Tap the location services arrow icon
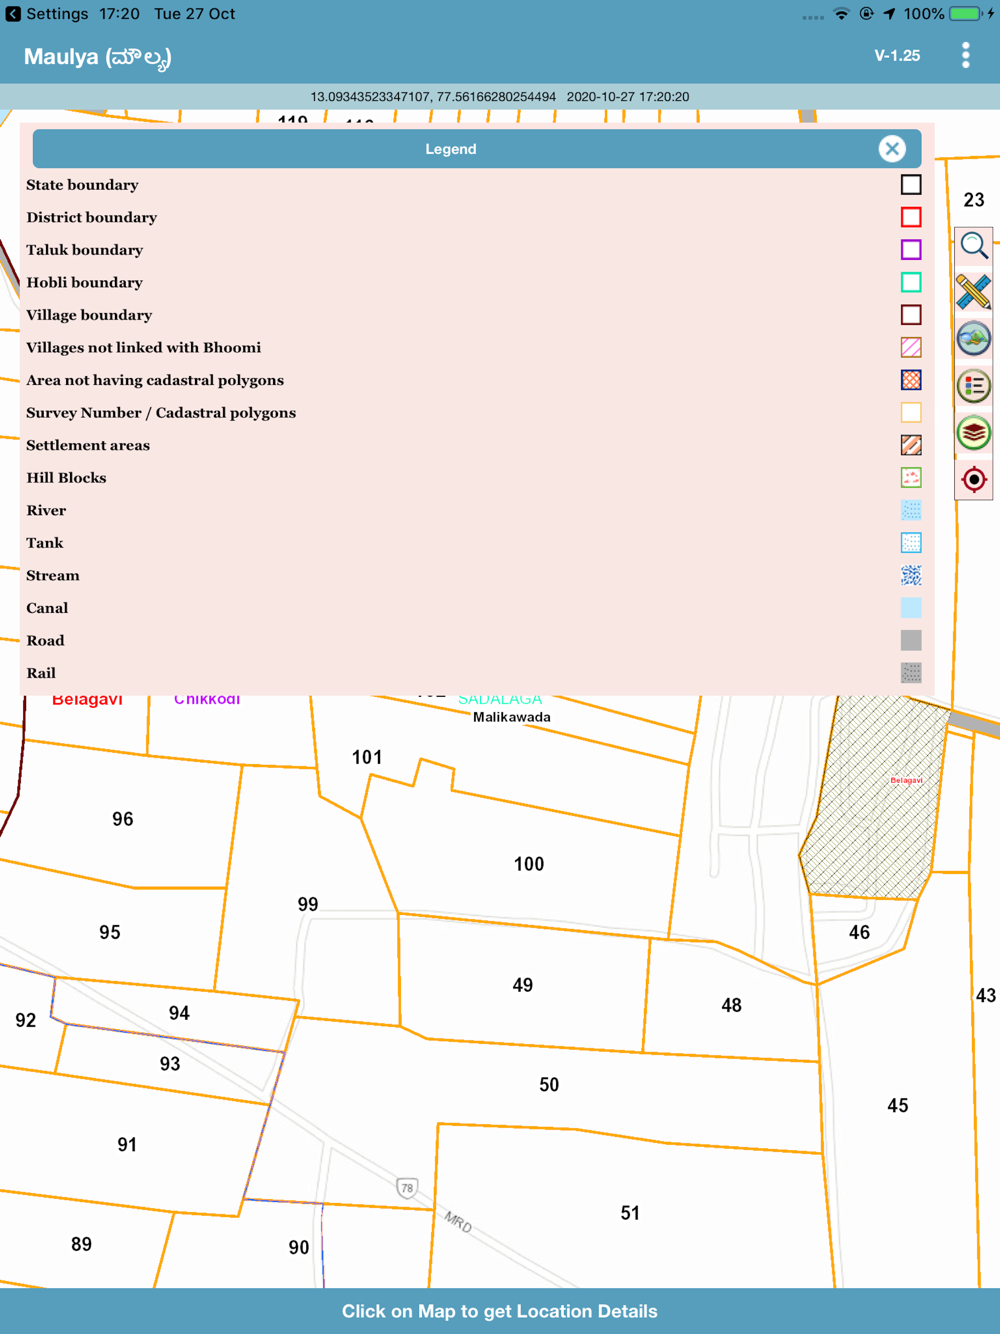 (889, 14)
